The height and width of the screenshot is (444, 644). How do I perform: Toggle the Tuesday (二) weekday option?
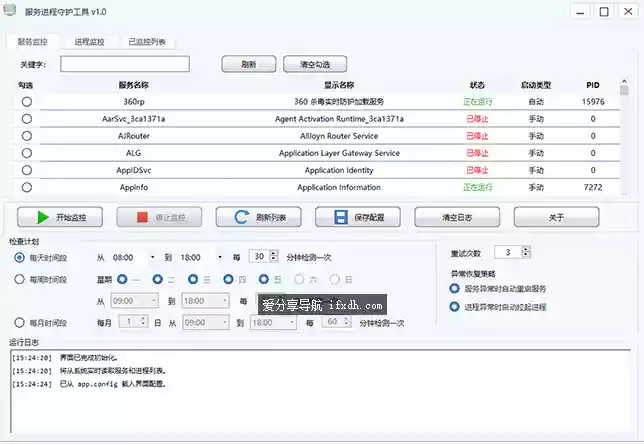tap(157, 279)
